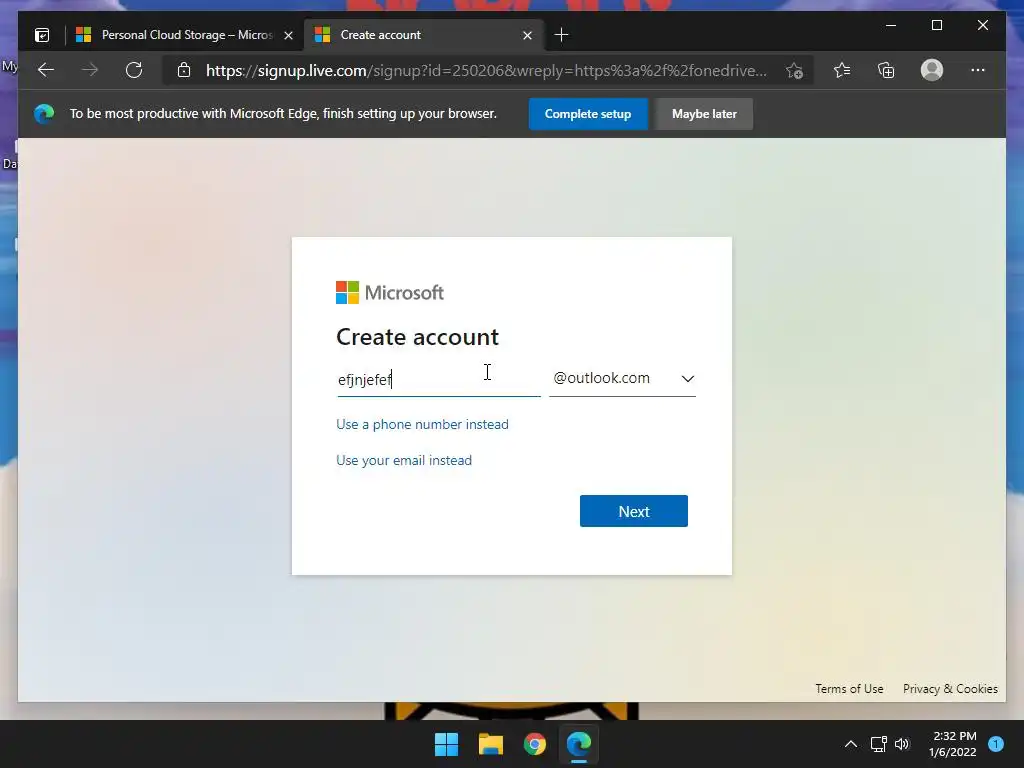
Task: Dismiss setup prompt with Maybe later
Action: click(x=704, y=114)
